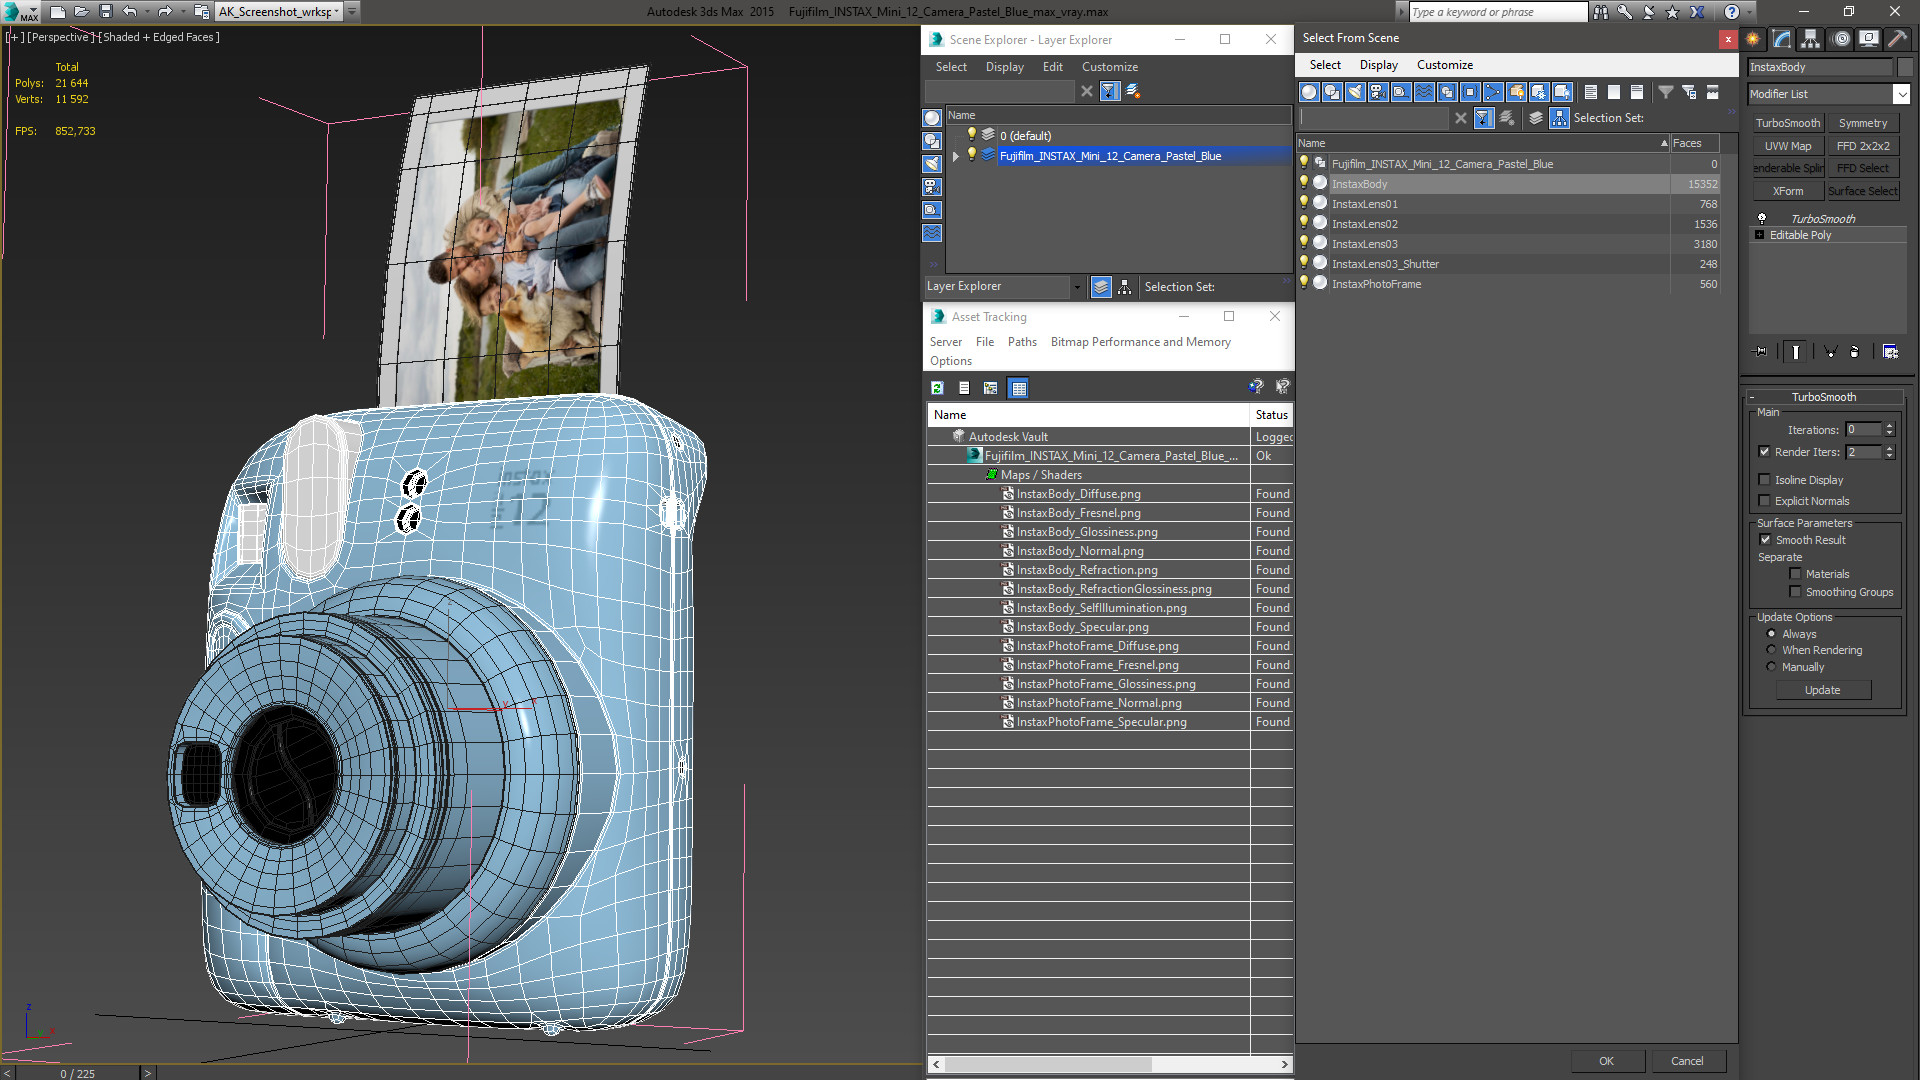The height and width of the screenshot is (1080, 1920).
Task: Click Select All icon in Select From Scene
Action: coord(1591,92)
